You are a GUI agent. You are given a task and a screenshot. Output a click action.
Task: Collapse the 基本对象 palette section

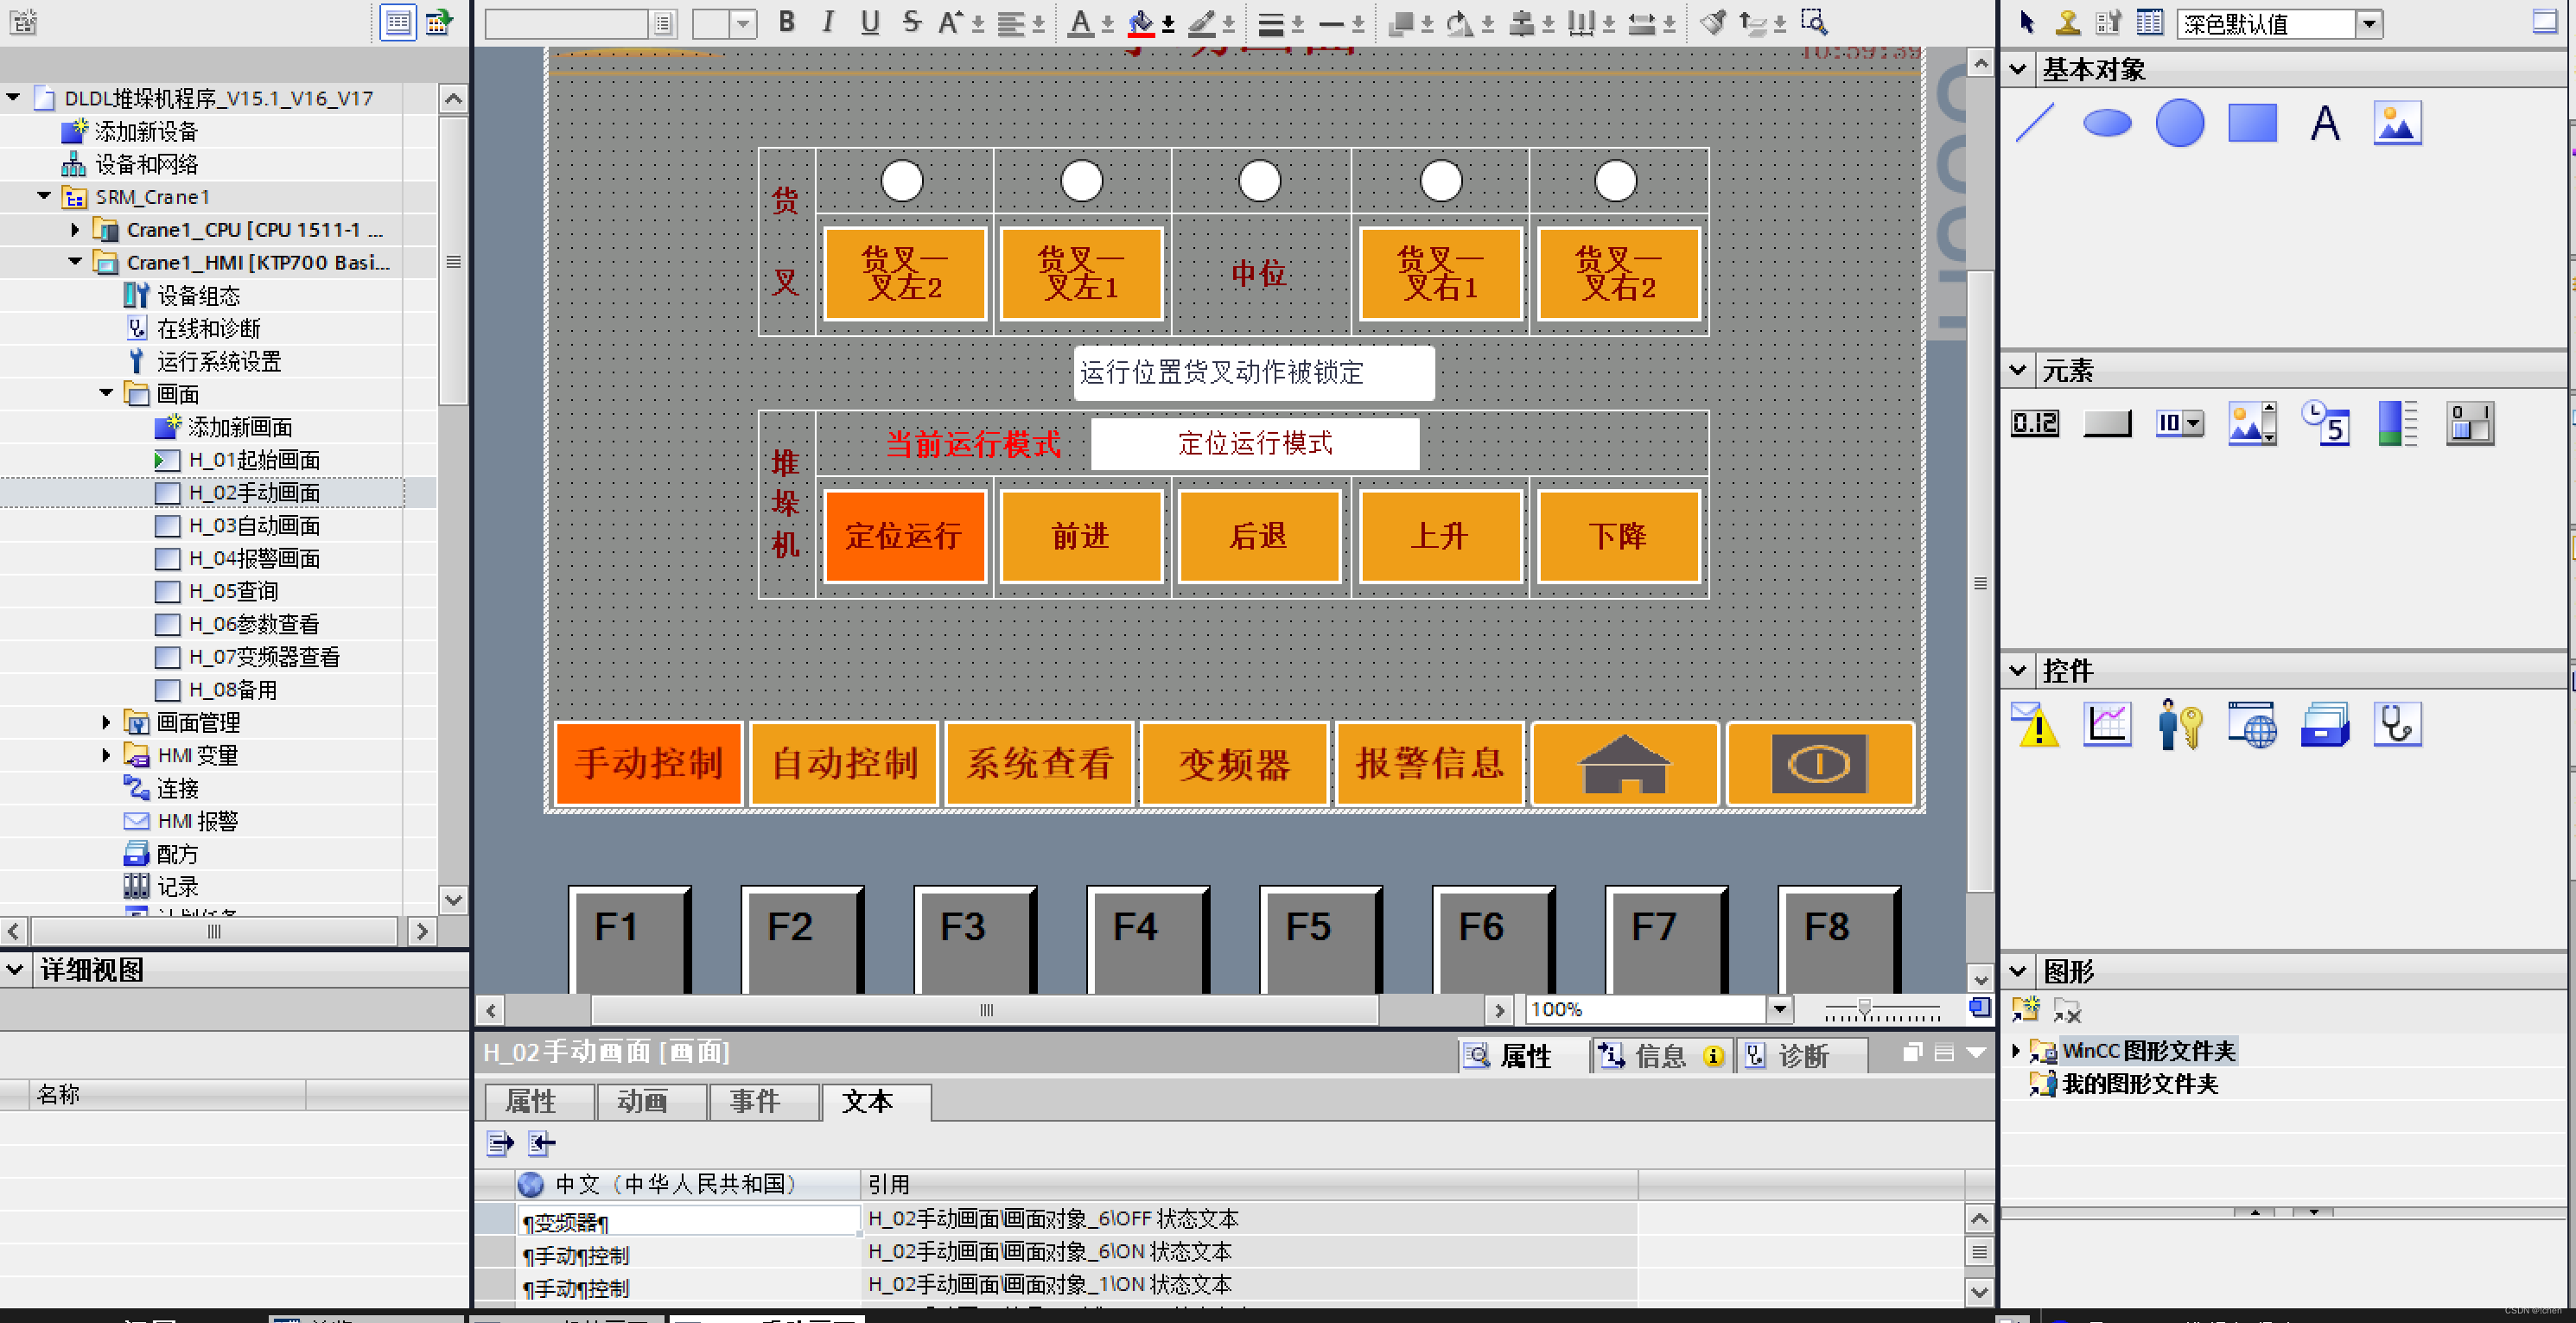[x=2018, y=69]
